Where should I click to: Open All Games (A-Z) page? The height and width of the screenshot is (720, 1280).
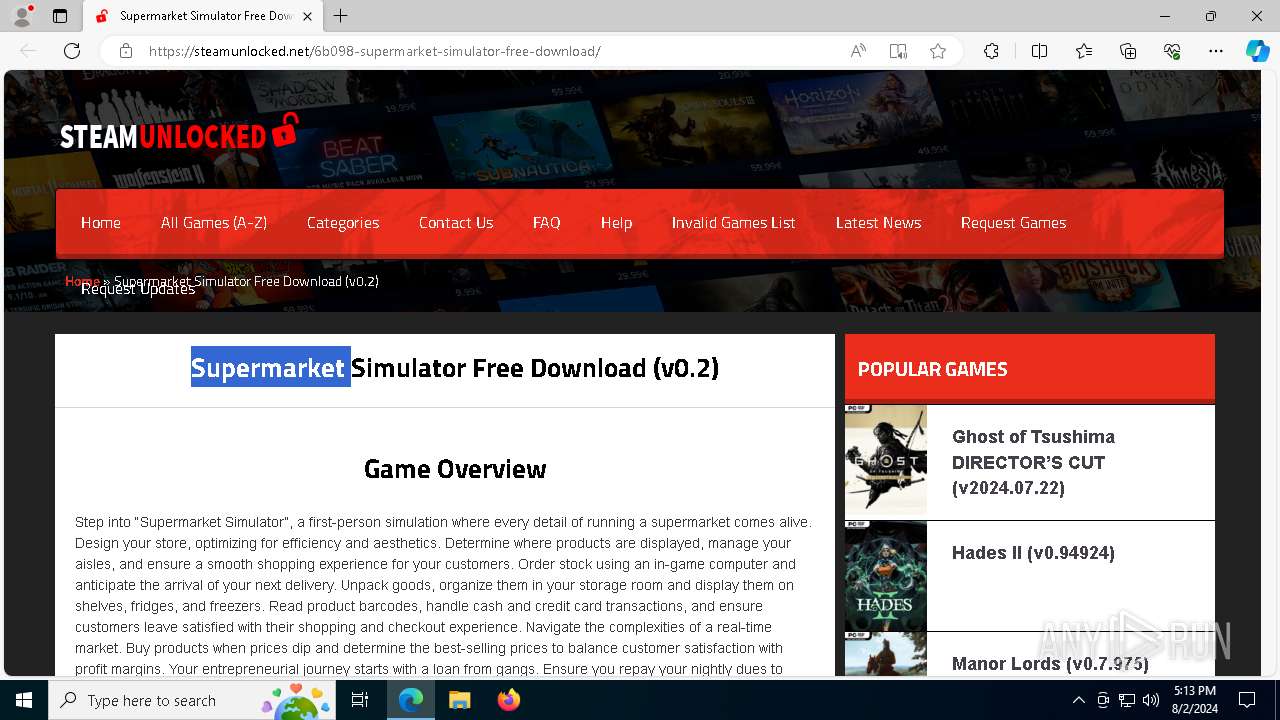pyautogui.click(x=214, y=223)
